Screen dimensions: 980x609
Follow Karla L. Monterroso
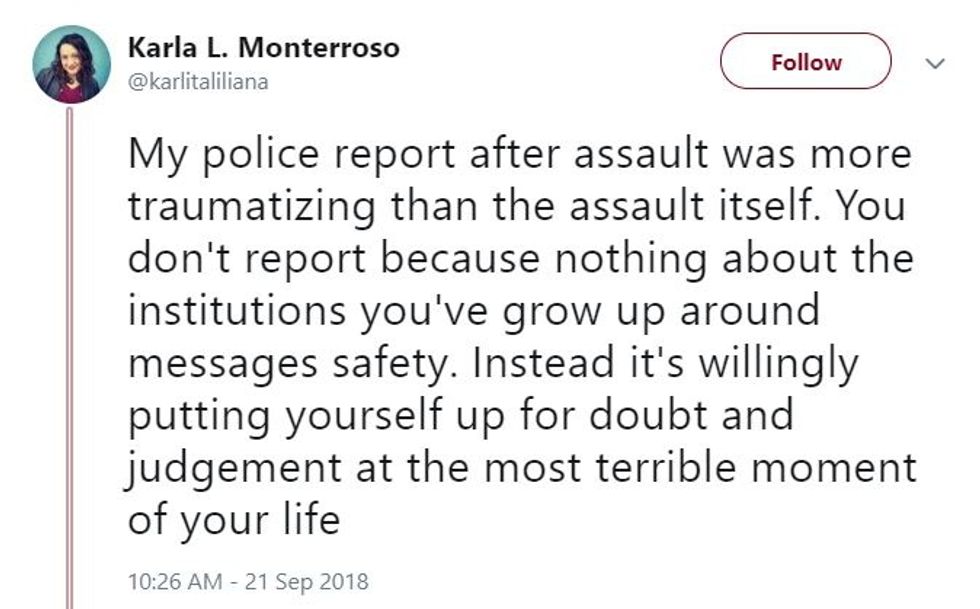click(x=805, y=62)
